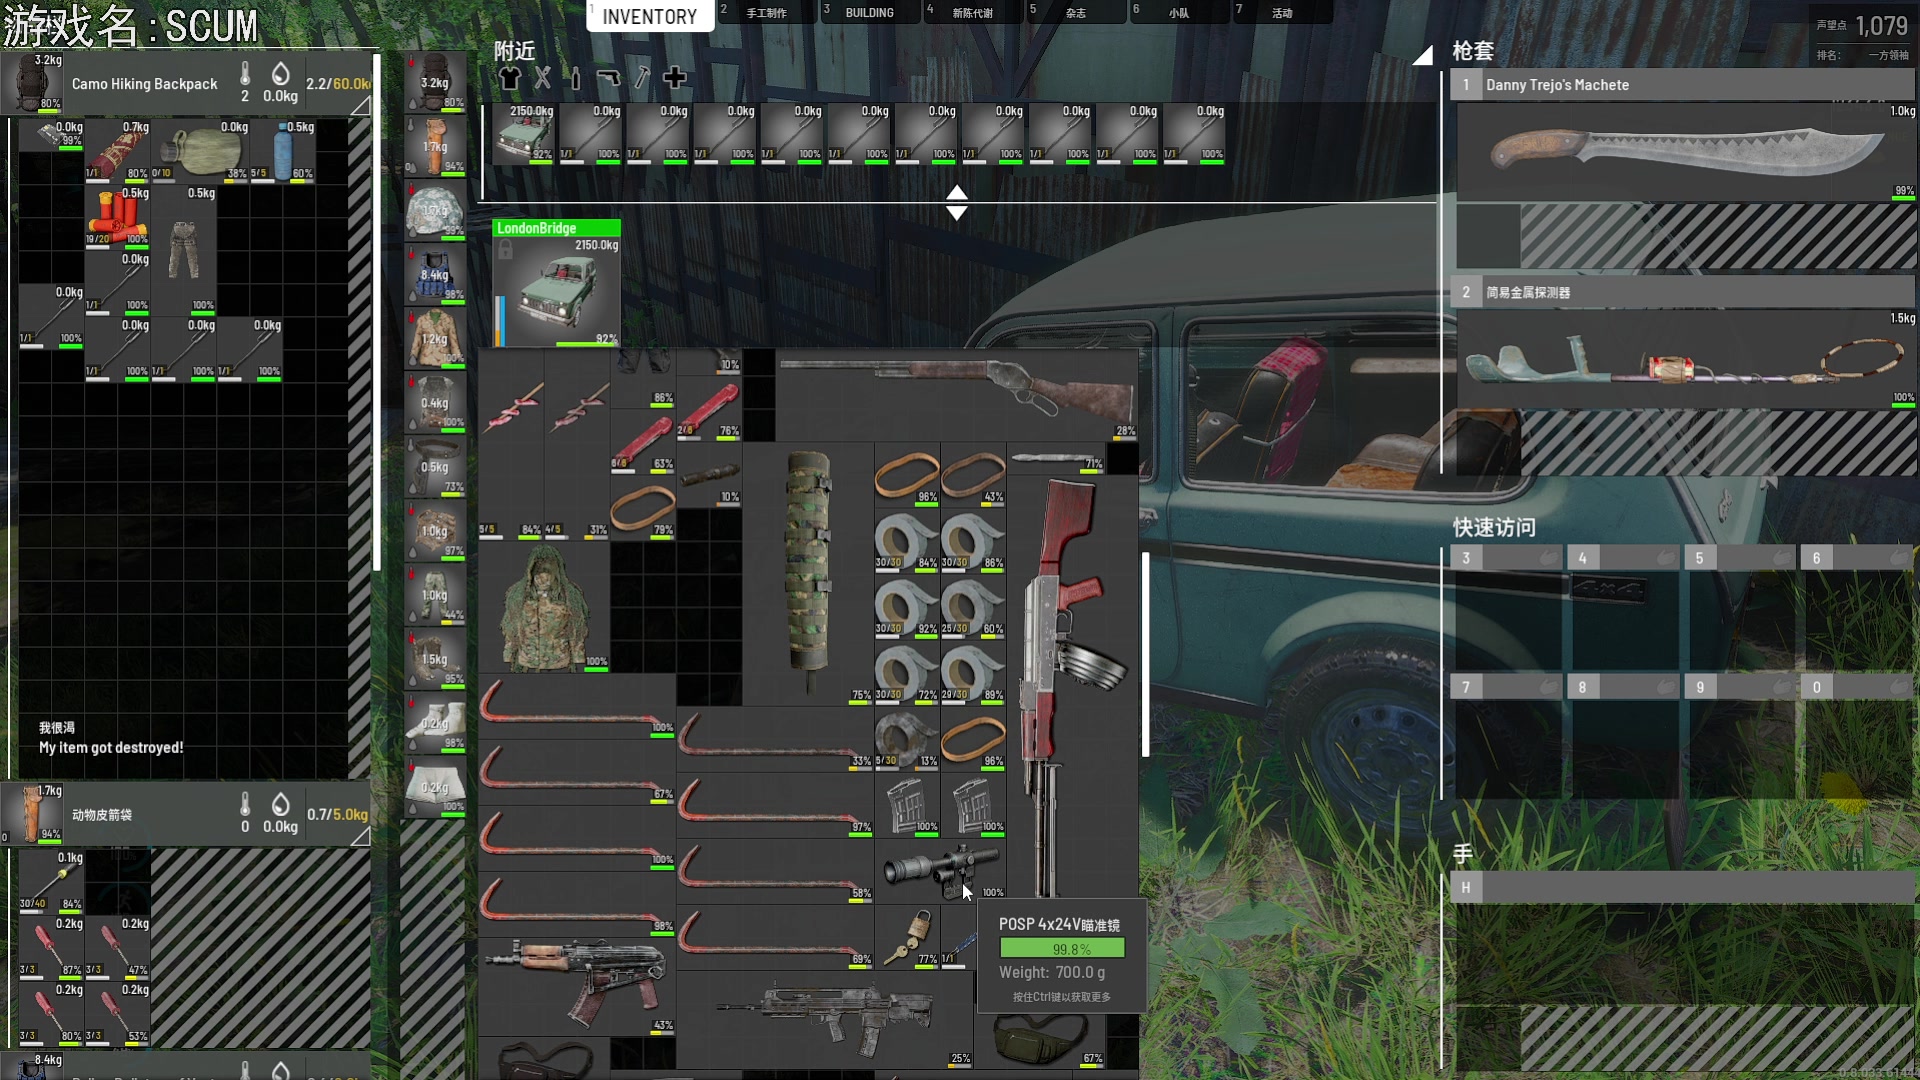Screen dimensions: 1920x1080
Task: Click the clothing filter shirt icon
Action: tap(510, 78)
